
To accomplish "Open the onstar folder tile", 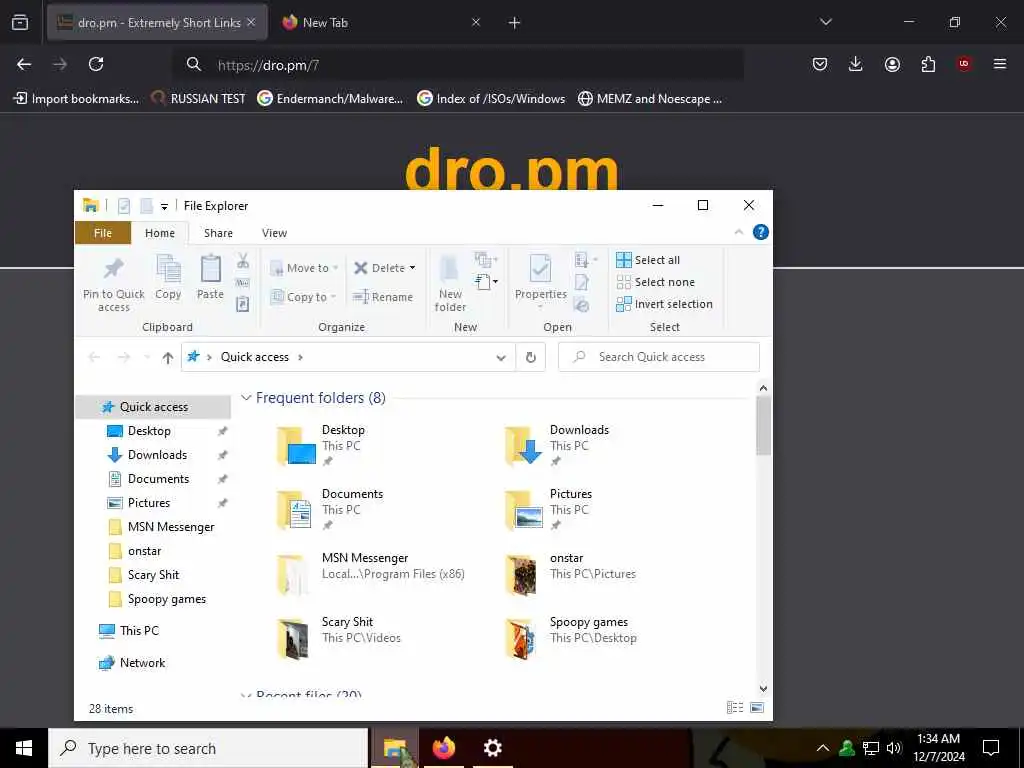I will coord(570,573).
